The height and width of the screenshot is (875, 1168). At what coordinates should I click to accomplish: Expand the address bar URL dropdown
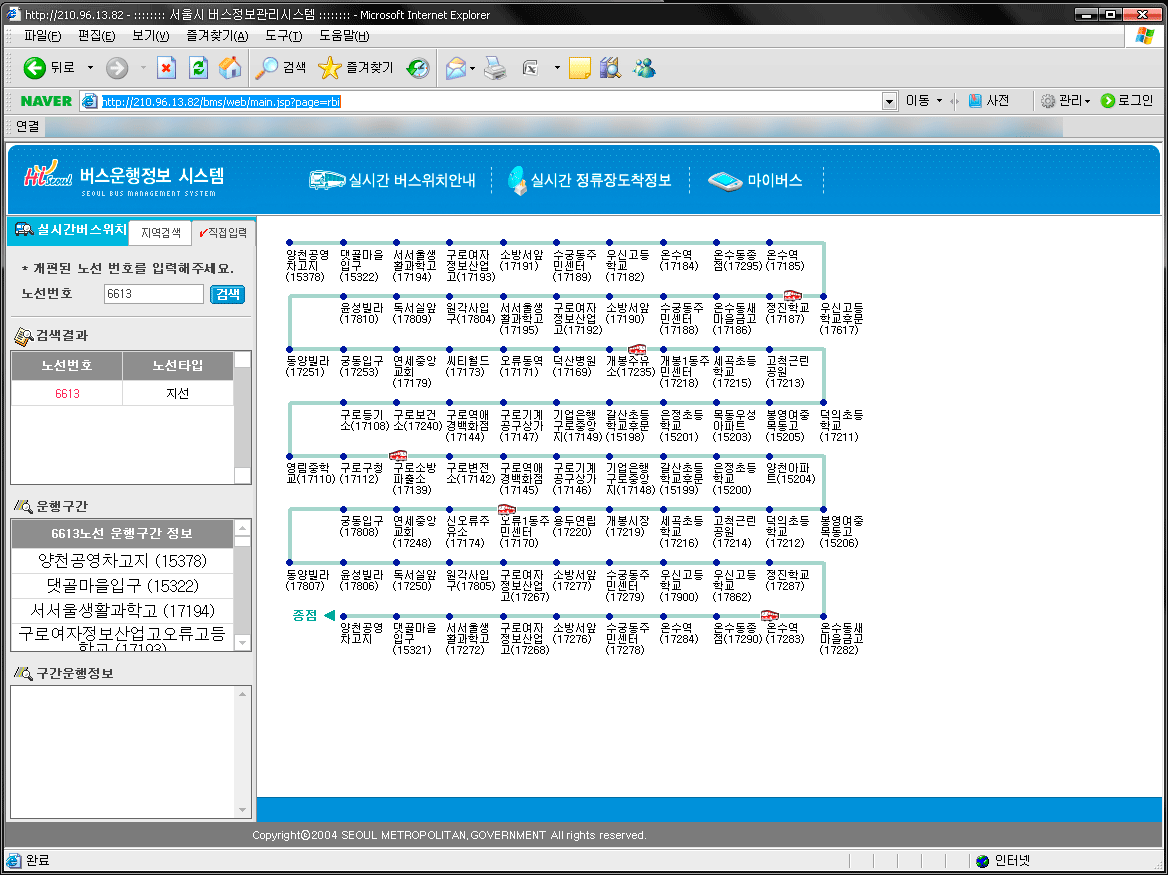[x=889, y=101]
